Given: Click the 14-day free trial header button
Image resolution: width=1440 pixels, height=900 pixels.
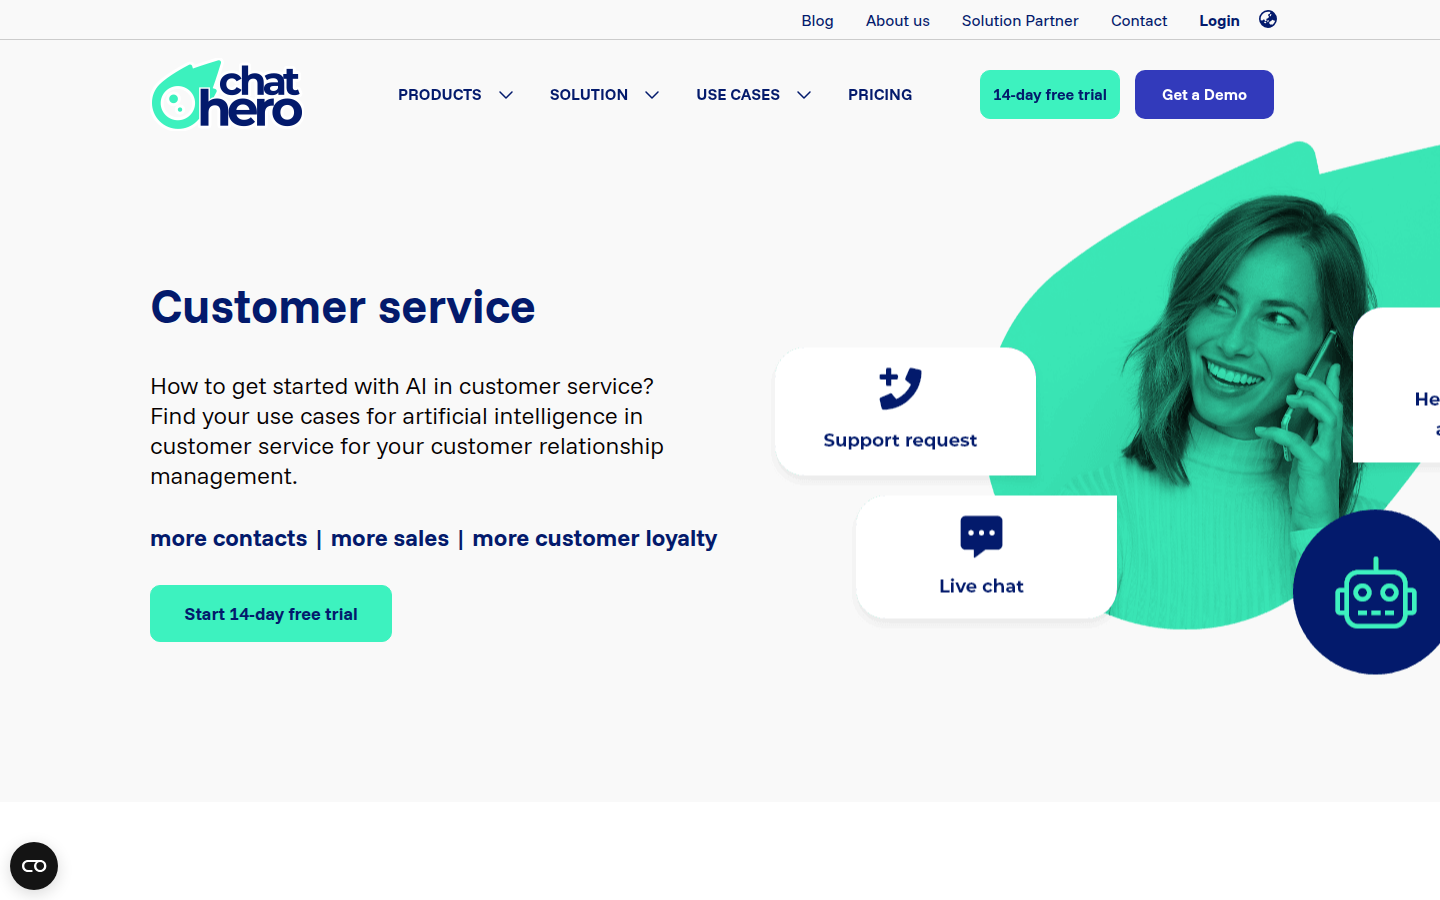Looking at the screenshot, I should (x=1050, y=95).
